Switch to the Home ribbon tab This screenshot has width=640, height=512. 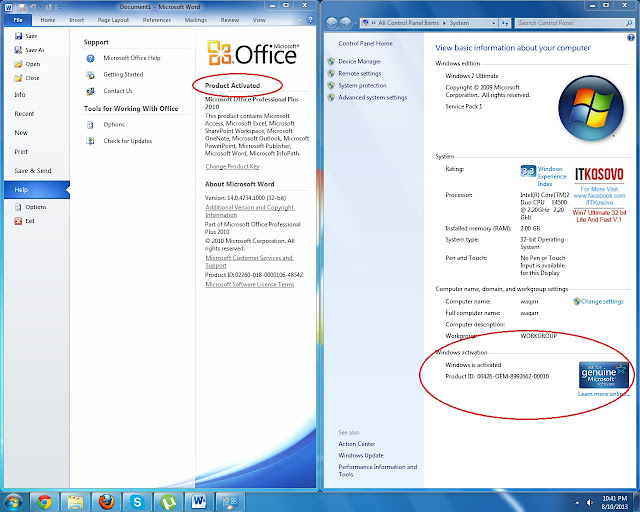48,20
